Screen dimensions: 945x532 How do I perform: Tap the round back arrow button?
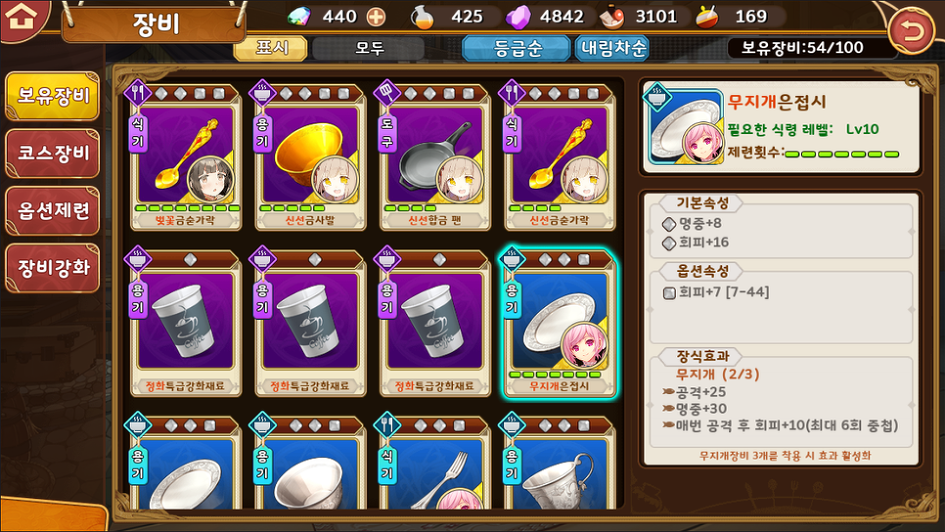(x=911, y=31)
